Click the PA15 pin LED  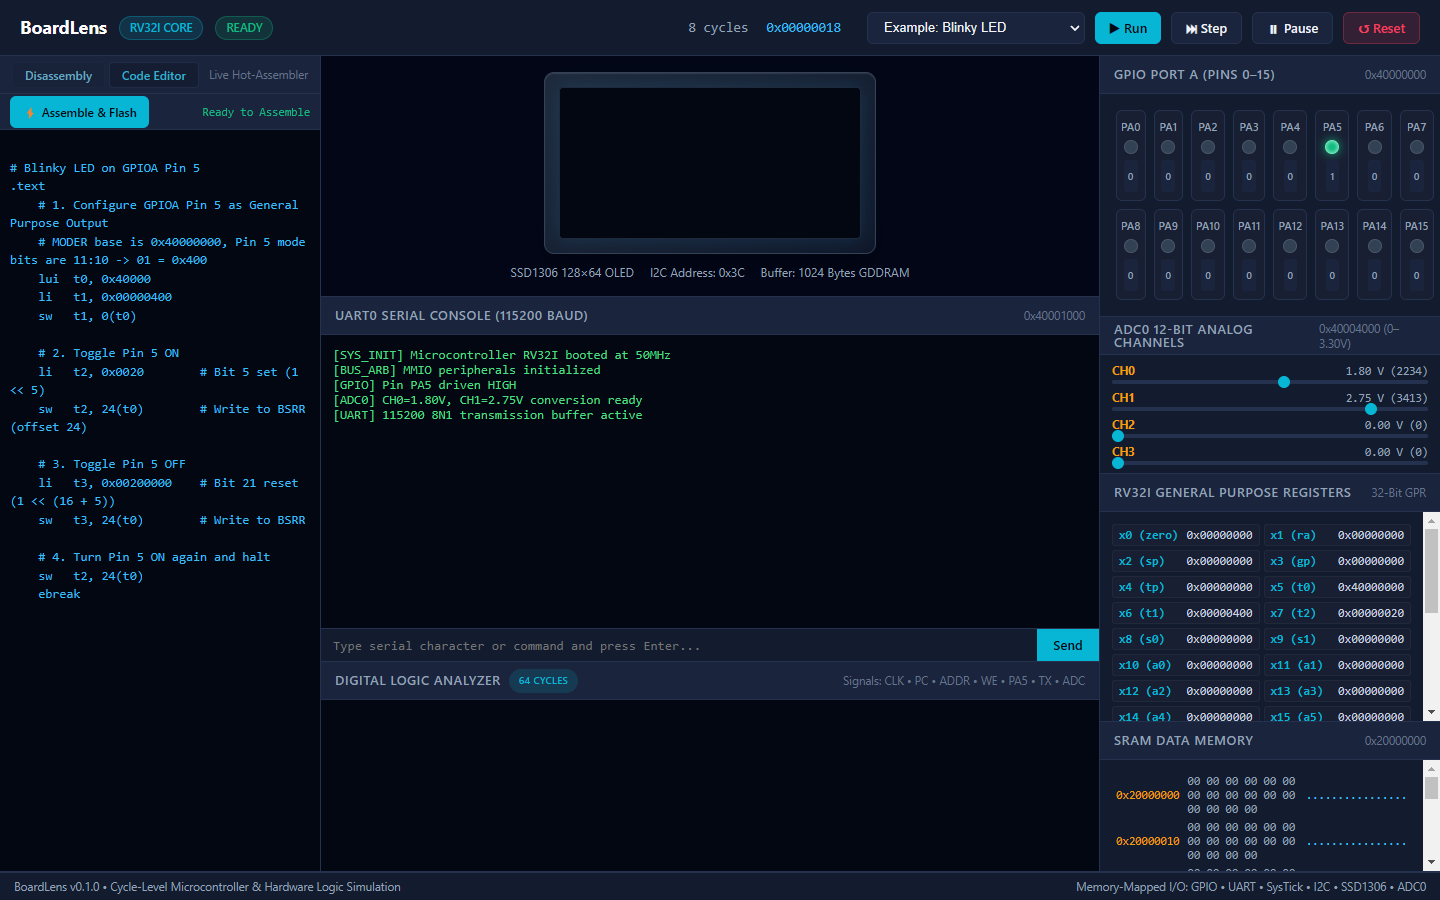coord(1417,246)
